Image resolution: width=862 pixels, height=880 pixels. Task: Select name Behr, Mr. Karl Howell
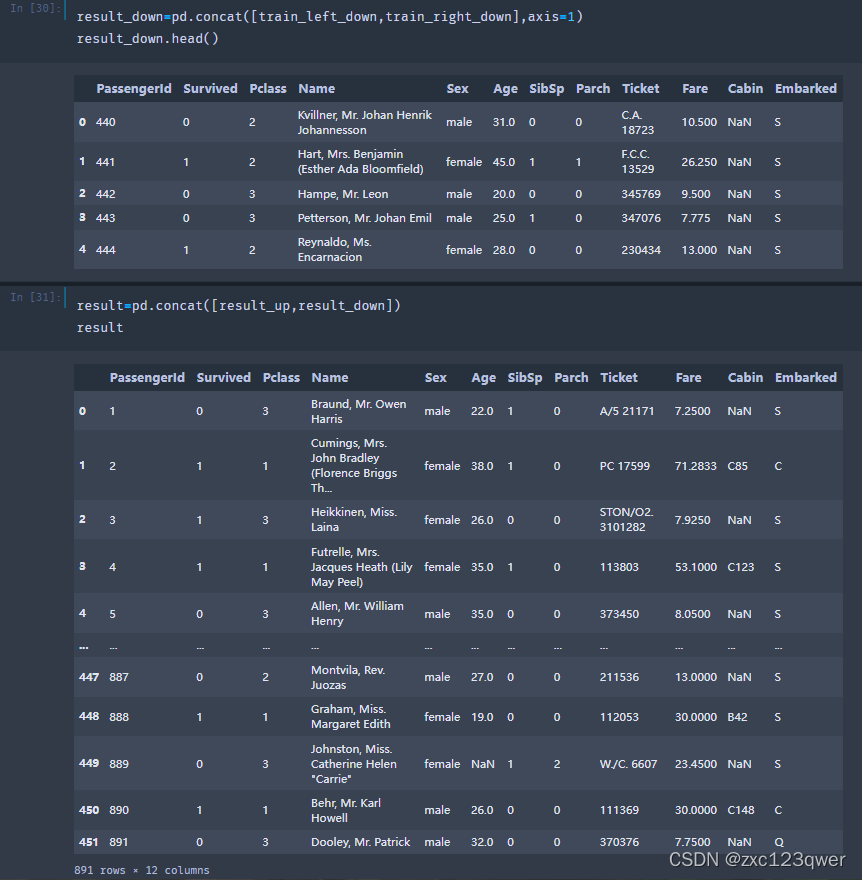coord(346,810)
